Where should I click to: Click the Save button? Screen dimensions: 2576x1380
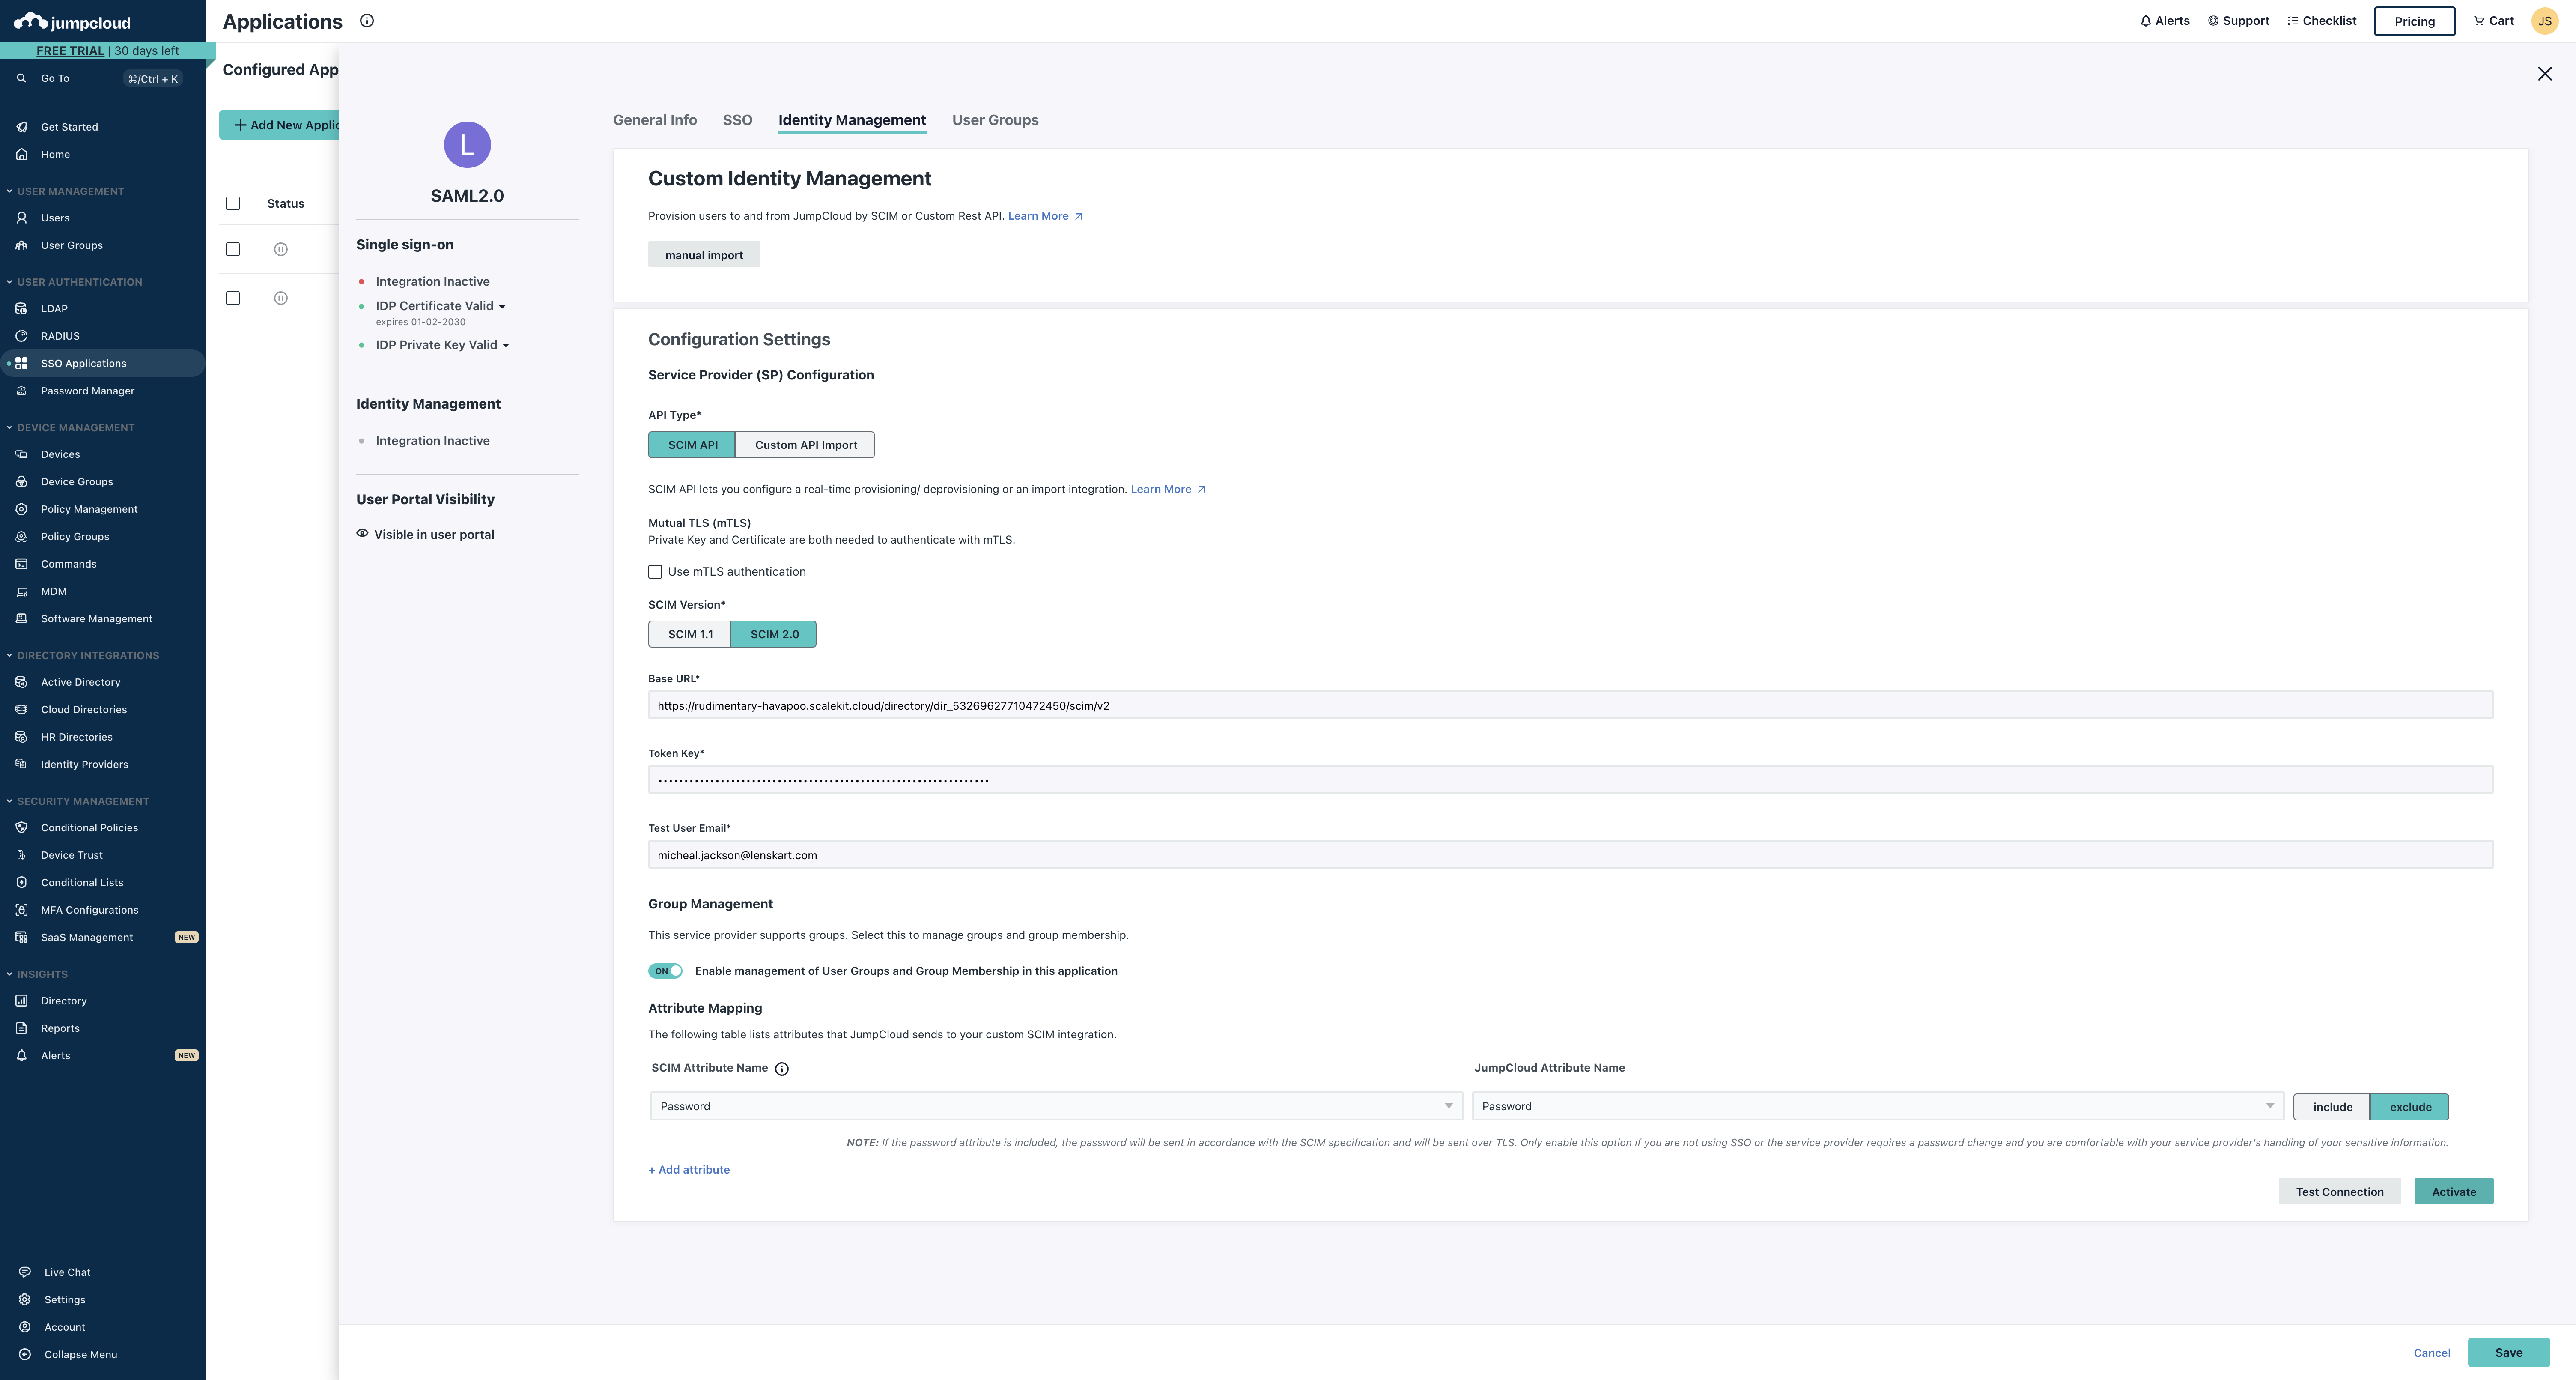pyautogui.click(x=2508, y=1353)
